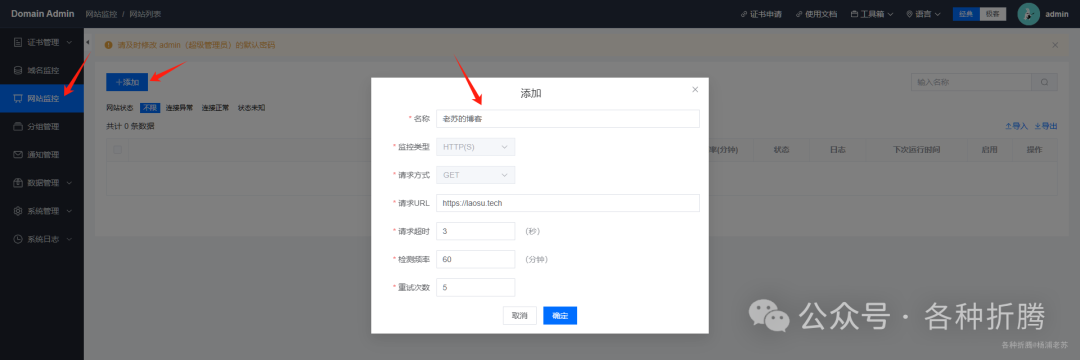Click the admin username text

tap(1057, 14)
